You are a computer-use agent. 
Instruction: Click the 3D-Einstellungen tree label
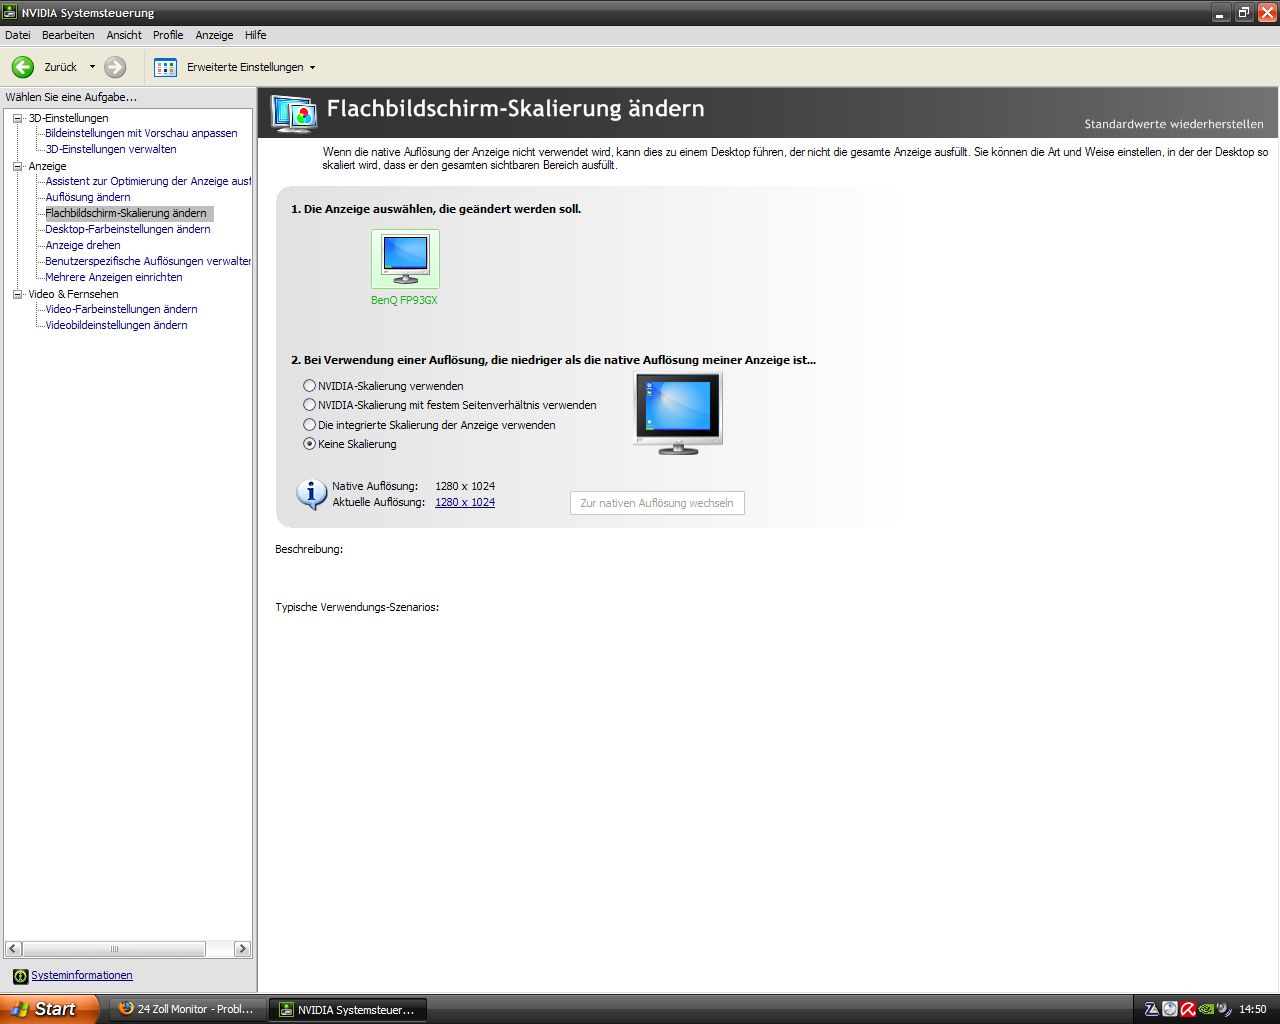coord(68,118)
